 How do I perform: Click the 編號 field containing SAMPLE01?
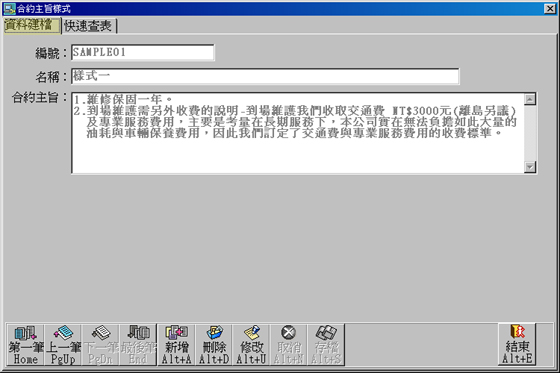[x=142, y=53]
